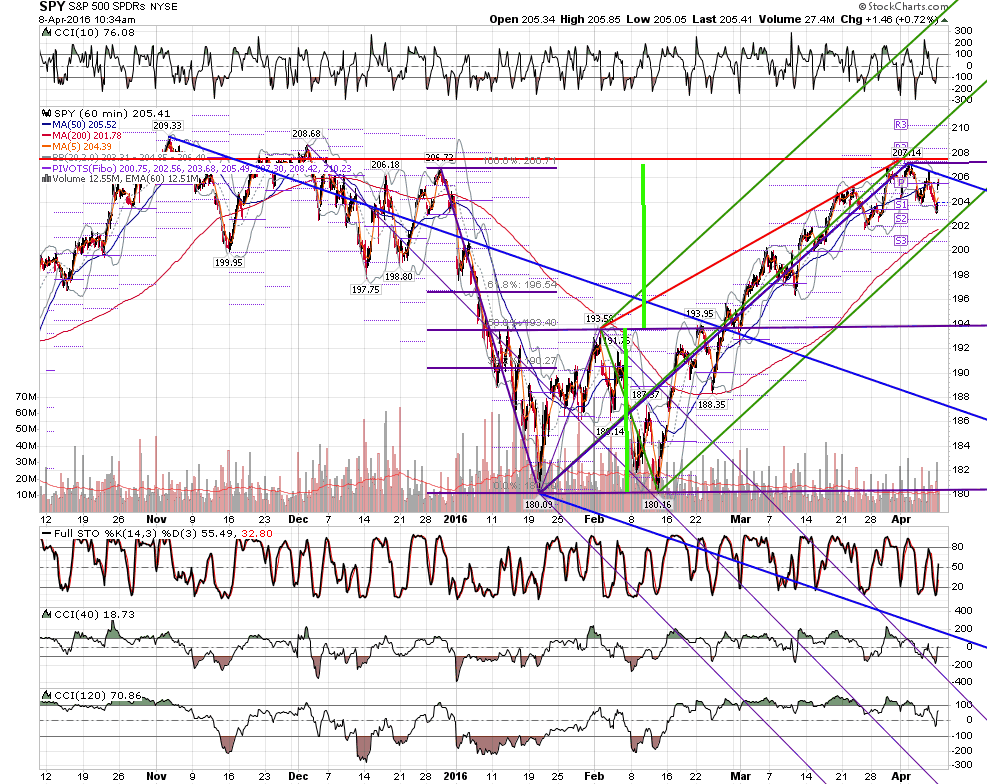Click the purple PIVOTS(Fibo) legend line swatch
Viewport: 987px width, 784px height.
coord(47,169)
